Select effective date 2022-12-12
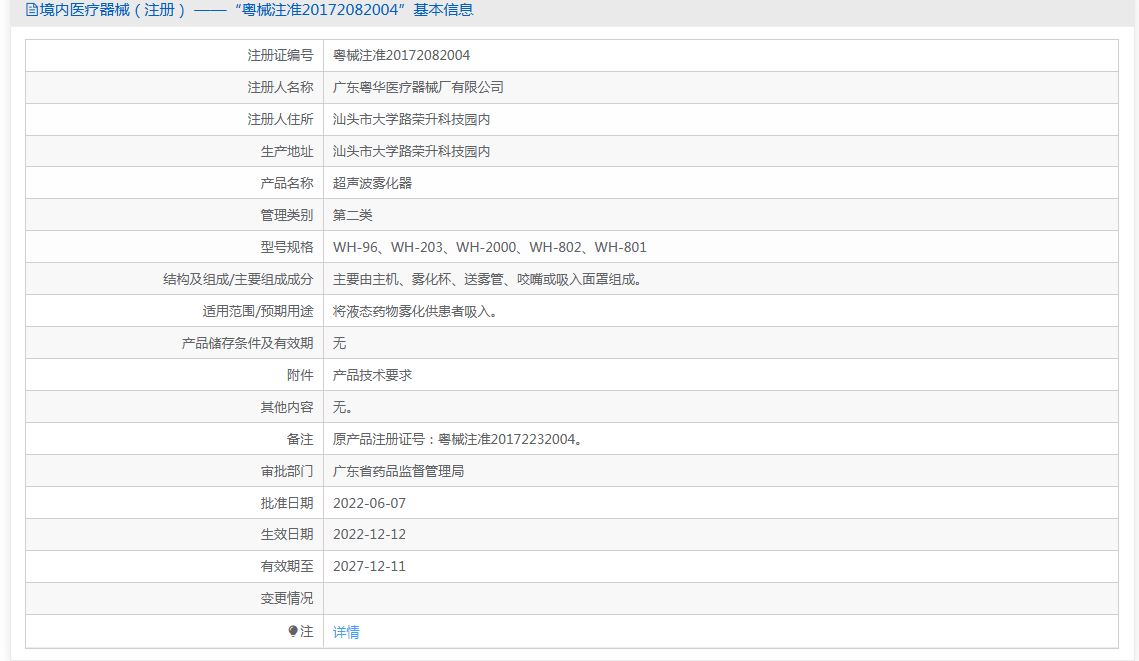Image resolution: width=1139 pixels, height=661 pixels. click(x=369, y=534)
